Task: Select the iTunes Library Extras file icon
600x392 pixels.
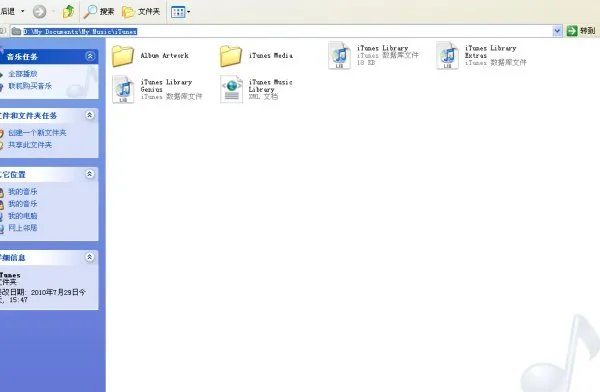Action: pyautogui.click(x=447, y=56)
